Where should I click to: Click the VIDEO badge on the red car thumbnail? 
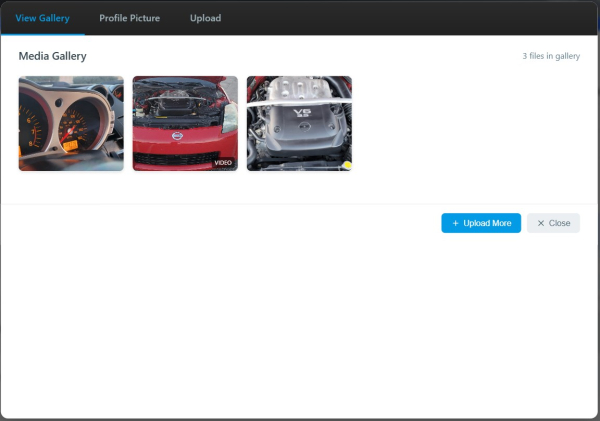[223, 163]
